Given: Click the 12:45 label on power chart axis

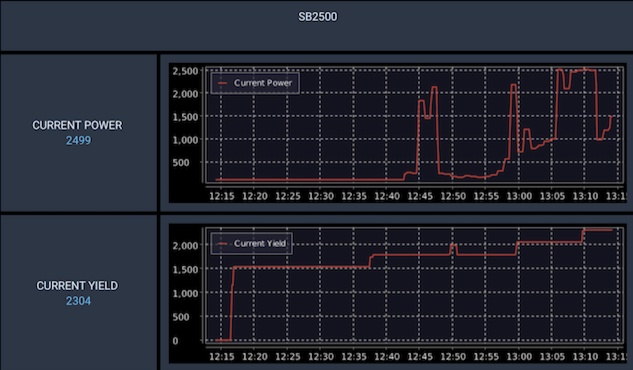Looking at the screenshot, I should [x=420, y=196].
